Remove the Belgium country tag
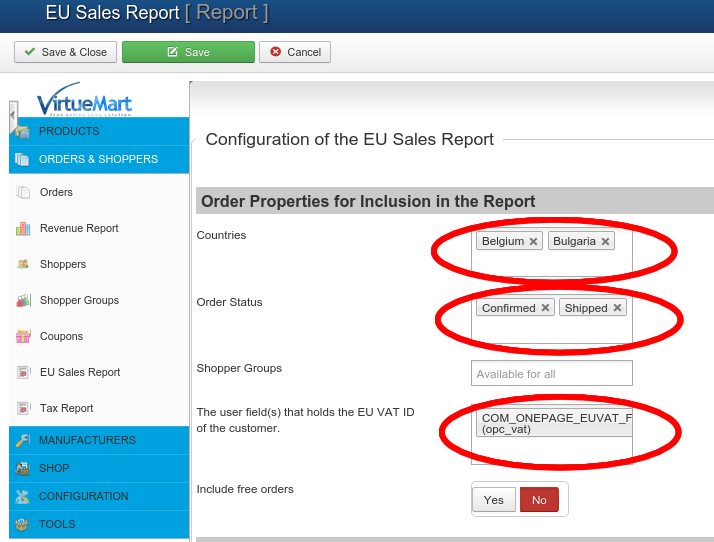The width and height of the screenshot is (714, 542). 534,242
